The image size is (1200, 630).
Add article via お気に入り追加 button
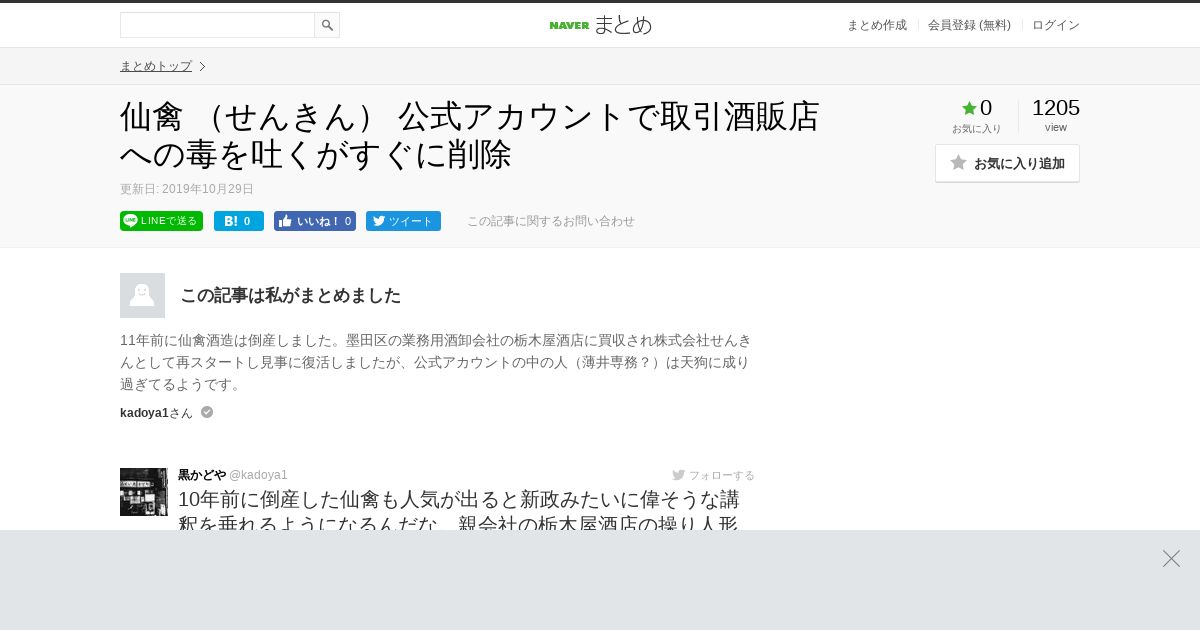pos(1007,163)
